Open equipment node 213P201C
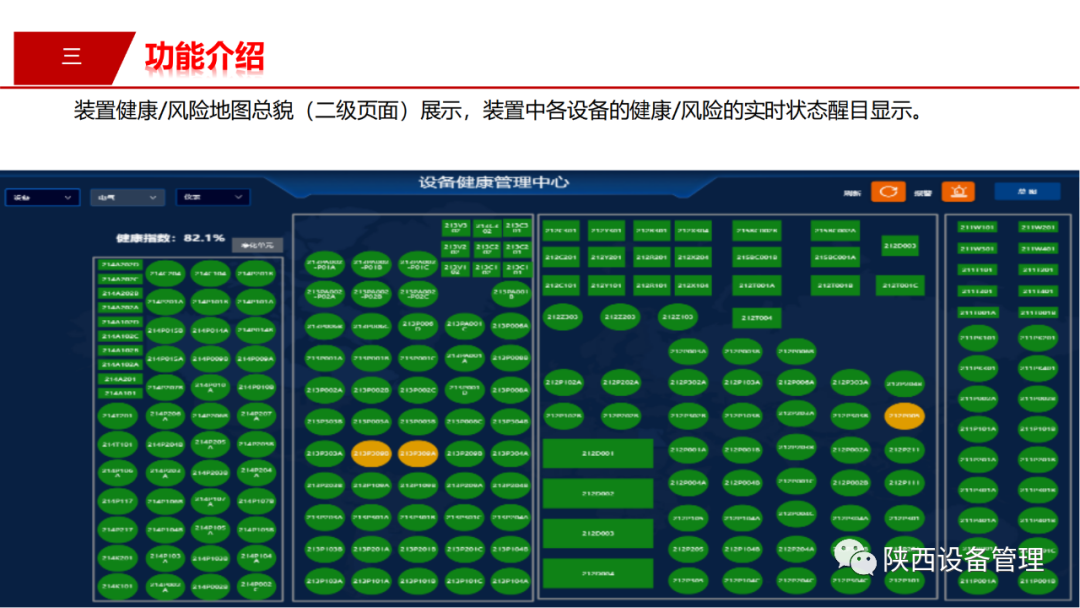This screenshot has width=1080, height=608. 464,549
